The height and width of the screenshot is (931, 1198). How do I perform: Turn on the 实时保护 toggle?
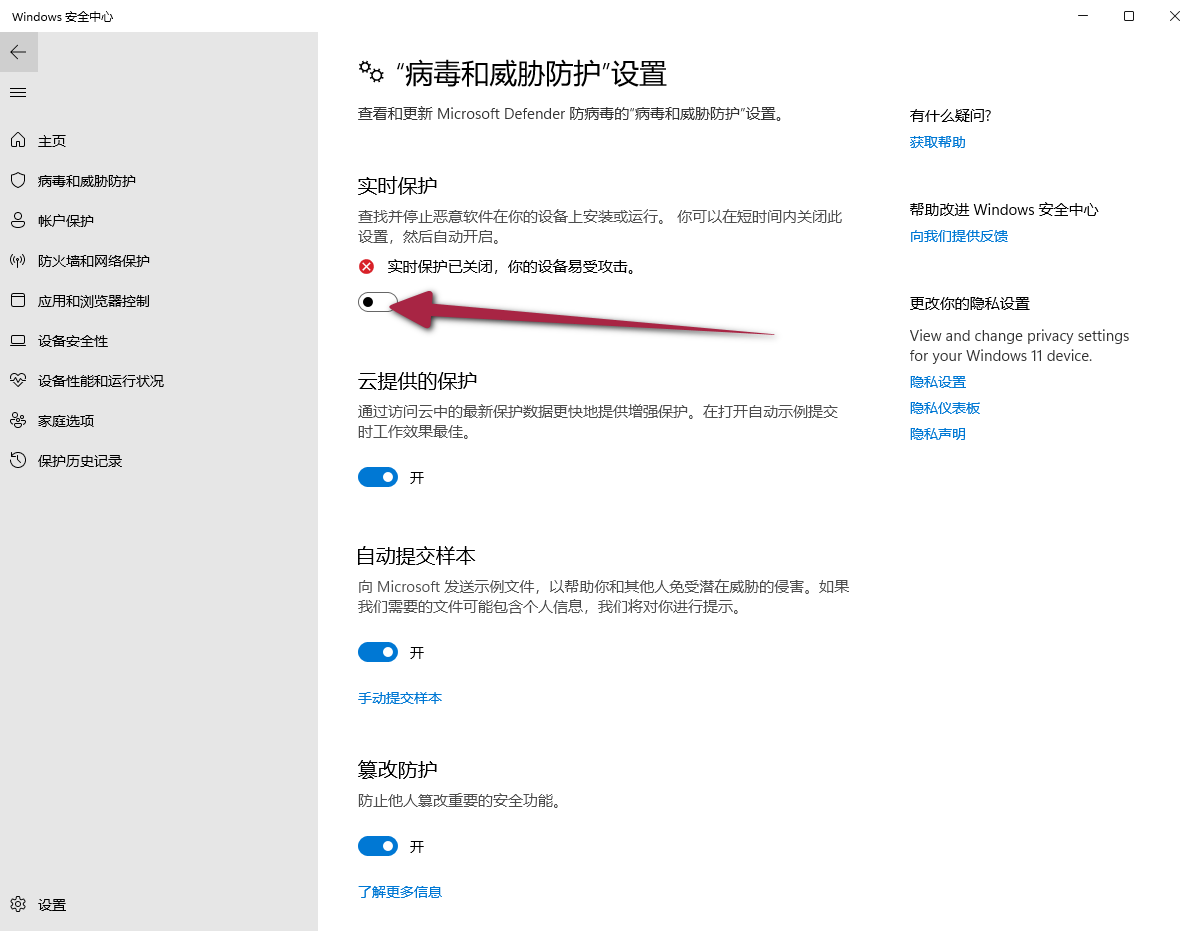[378, 302]
